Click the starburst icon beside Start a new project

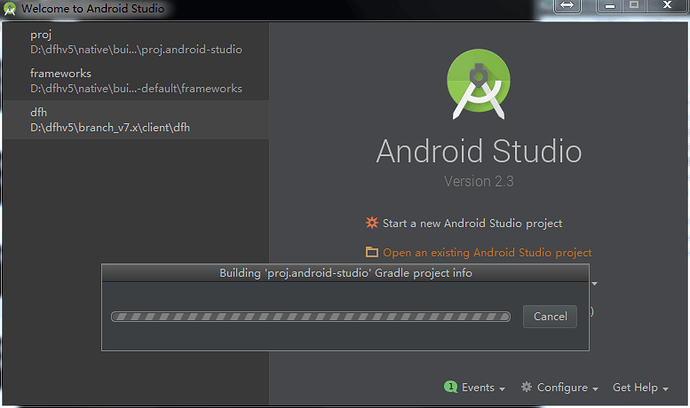click(x=372, y=223)
